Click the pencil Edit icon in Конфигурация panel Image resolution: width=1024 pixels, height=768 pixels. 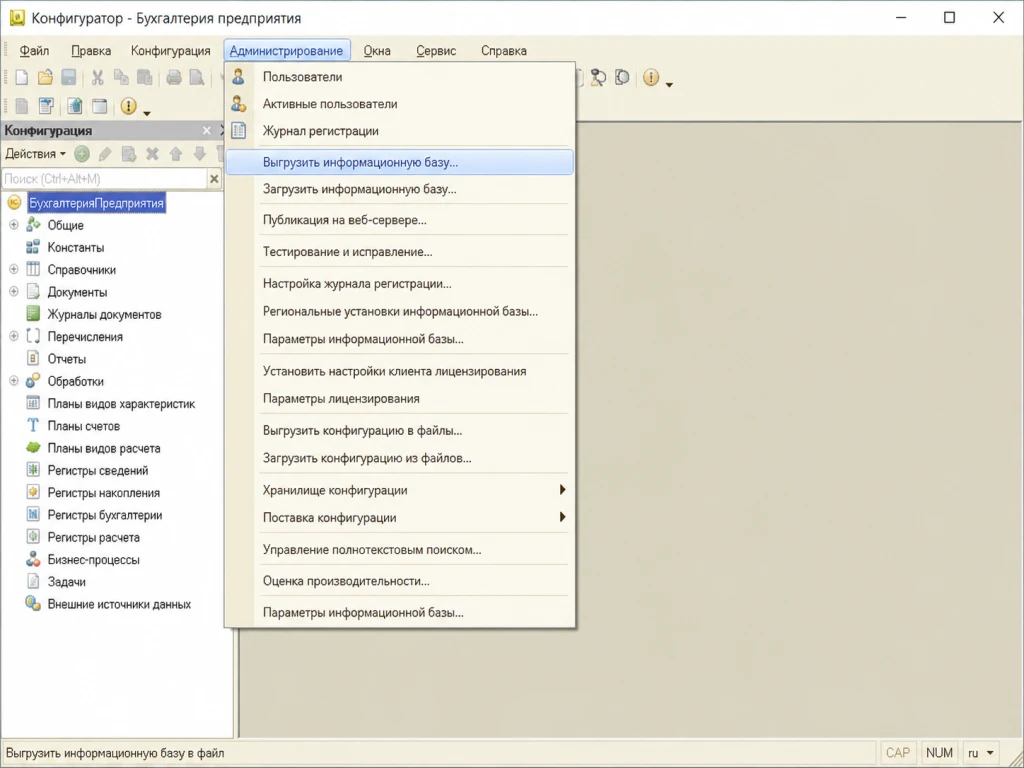tap(104, 155)
